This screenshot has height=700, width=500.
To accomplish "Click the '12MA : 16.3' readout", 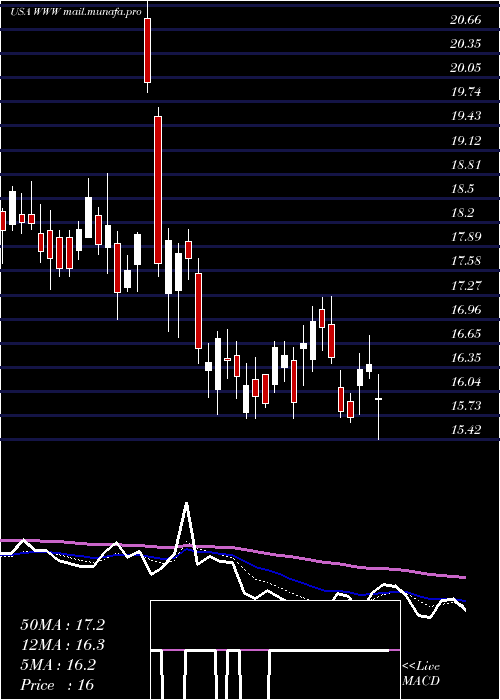I will pos(62,645).
